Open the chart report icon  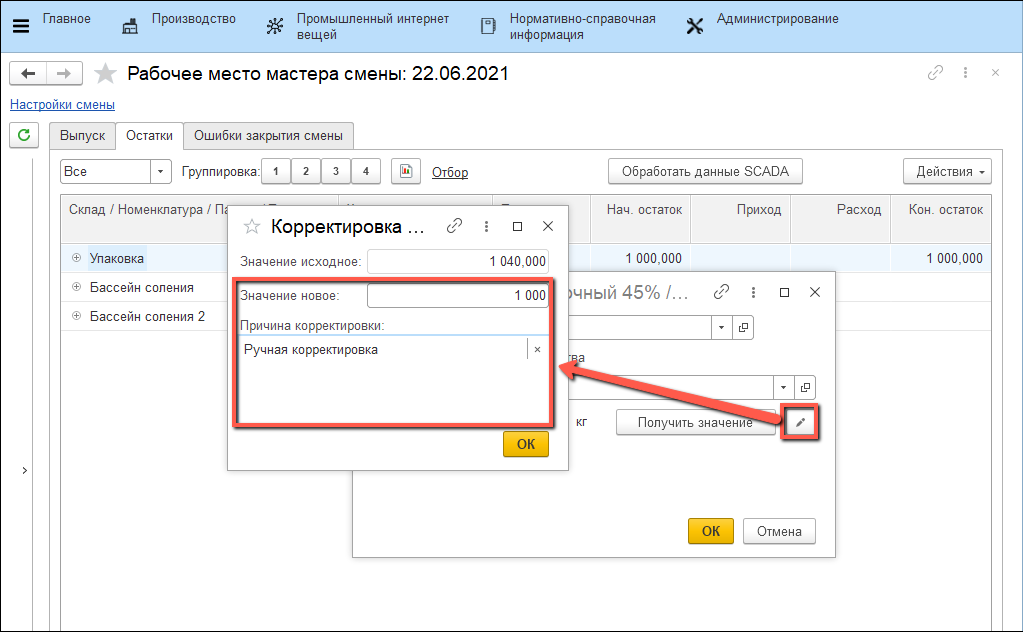(x=405, y=171)
